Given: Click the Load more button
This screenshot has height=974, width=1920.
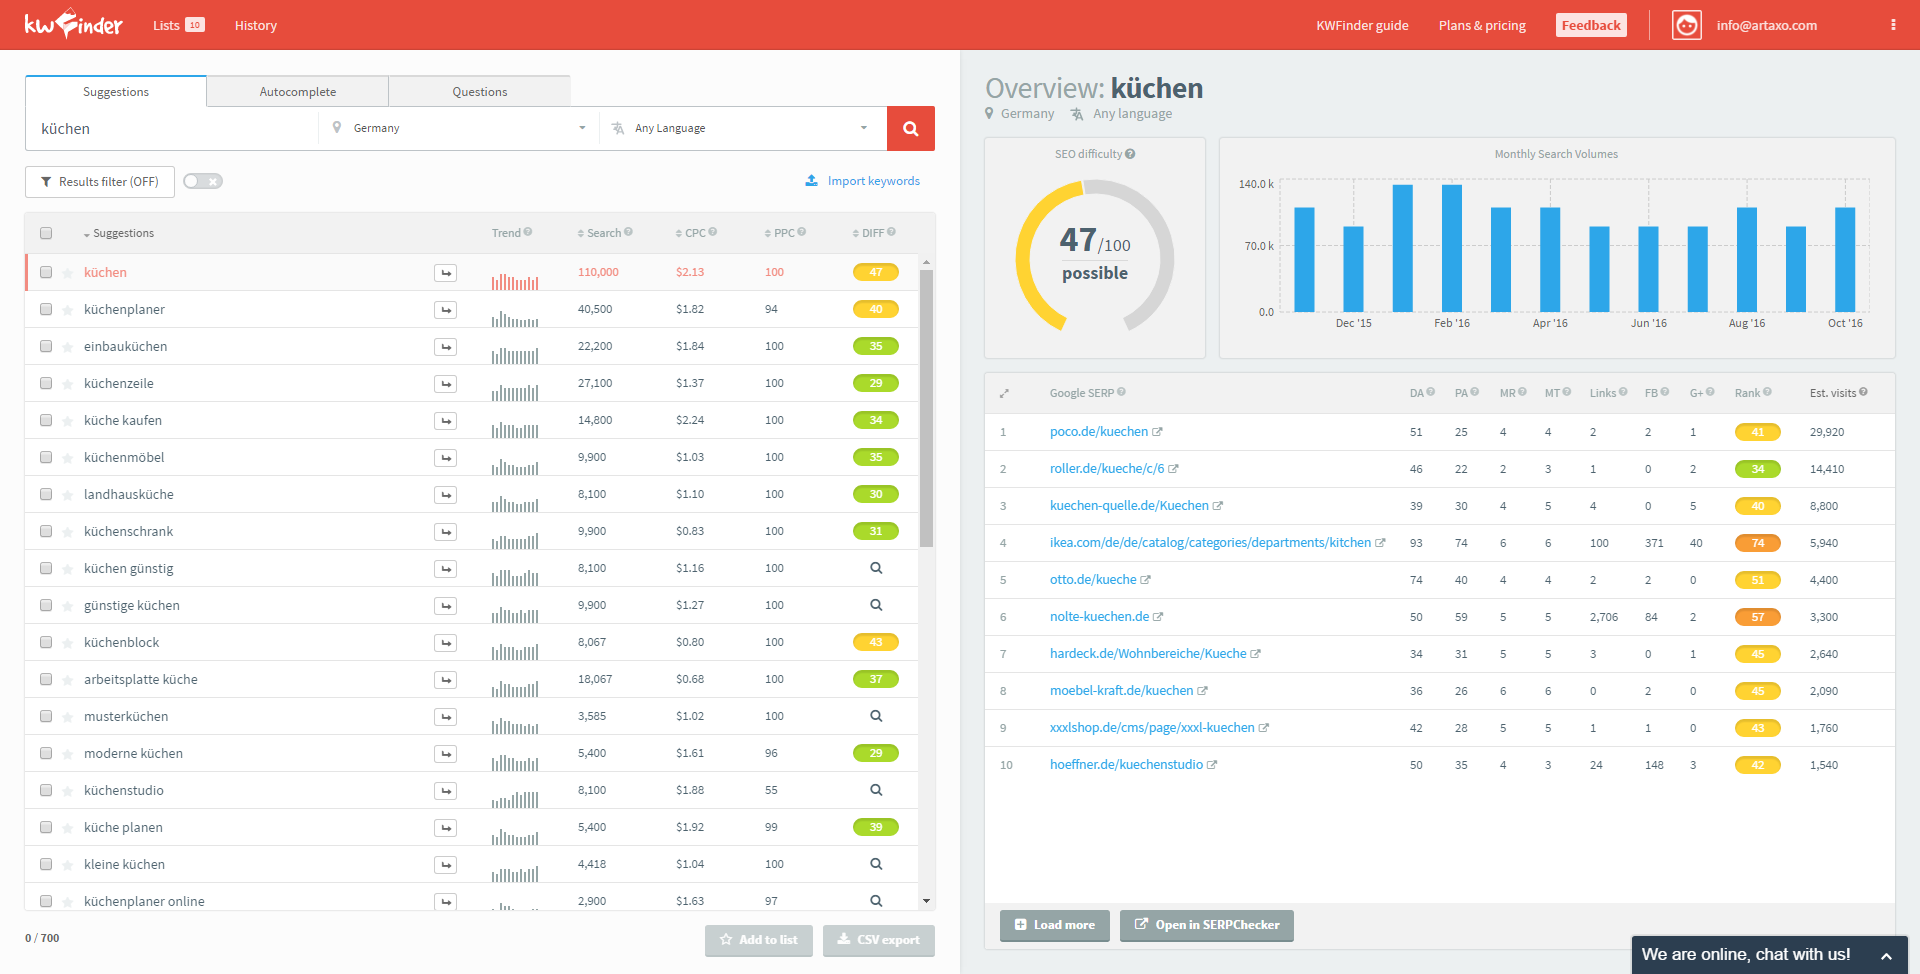Looking at the screenshot, I should click(x=1055, y=925).
